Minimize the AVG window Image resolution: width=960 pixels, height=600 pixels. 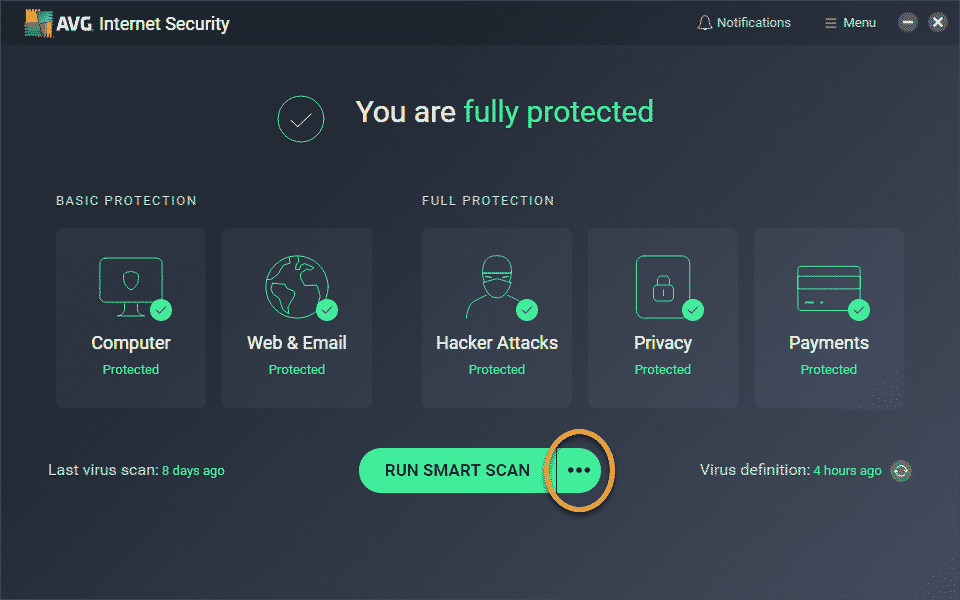coord(907,22)
